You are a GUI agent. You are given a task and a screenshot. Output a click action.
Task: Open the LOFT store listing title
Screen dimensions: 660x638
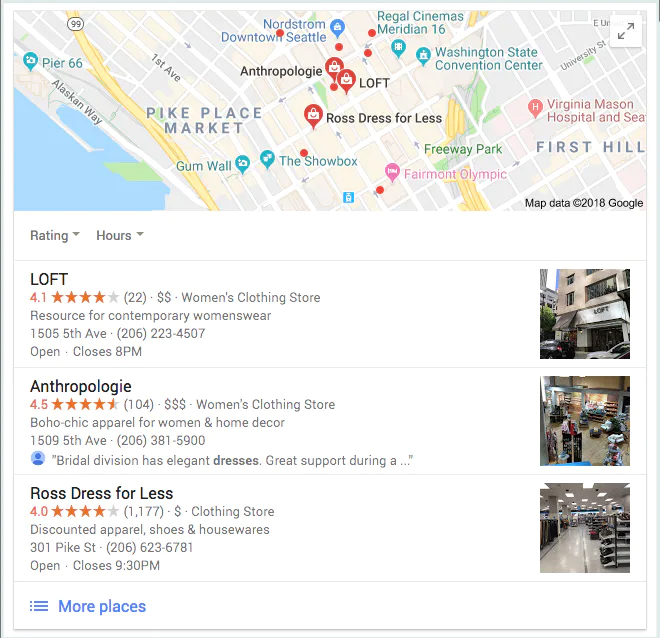pyautogui.click(x=49, y=279)
